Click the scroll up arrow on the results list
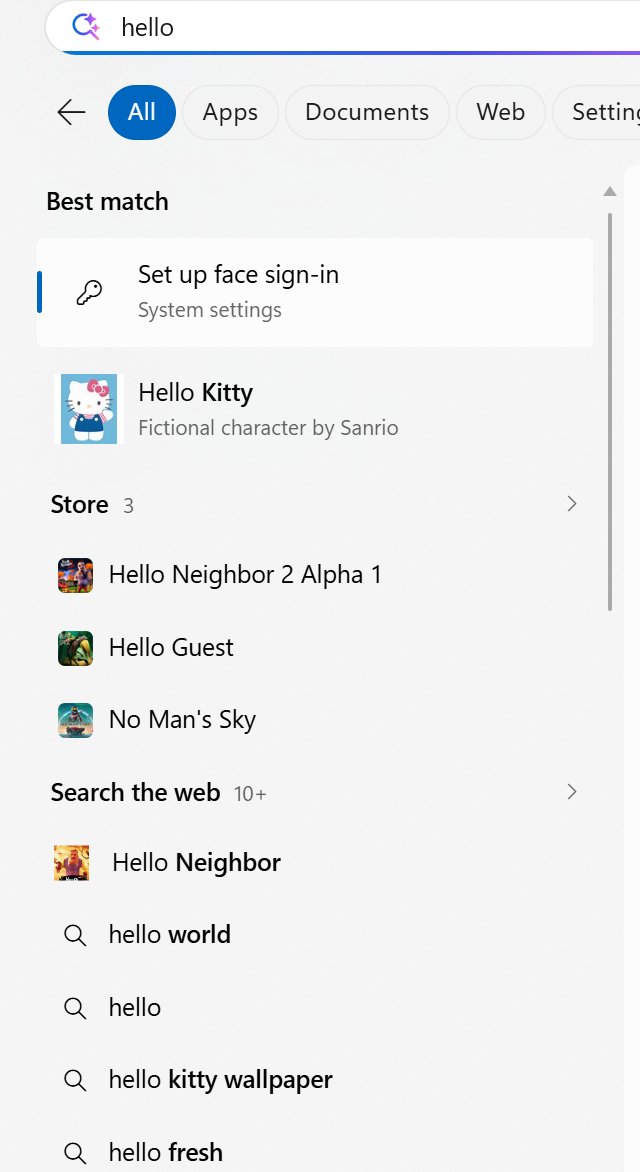This screenshot has height=1172, width=640. [x=610, y=192]
